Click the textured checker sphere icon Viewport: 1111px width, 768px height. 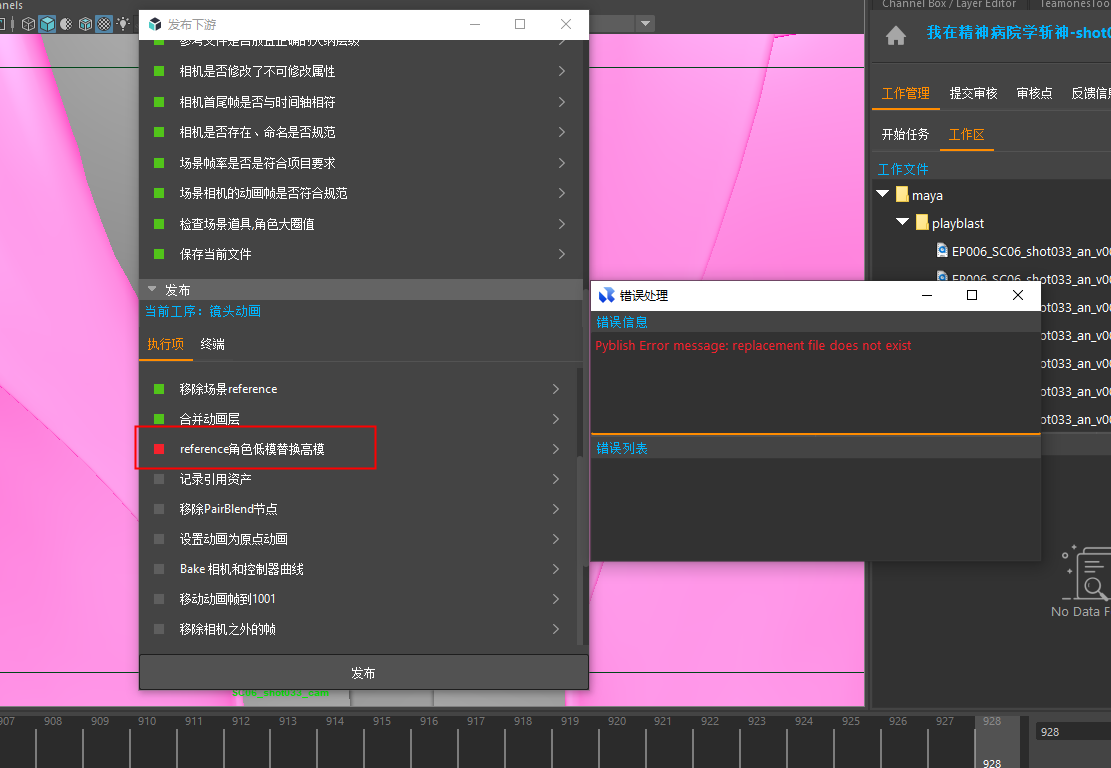[103, 23]
